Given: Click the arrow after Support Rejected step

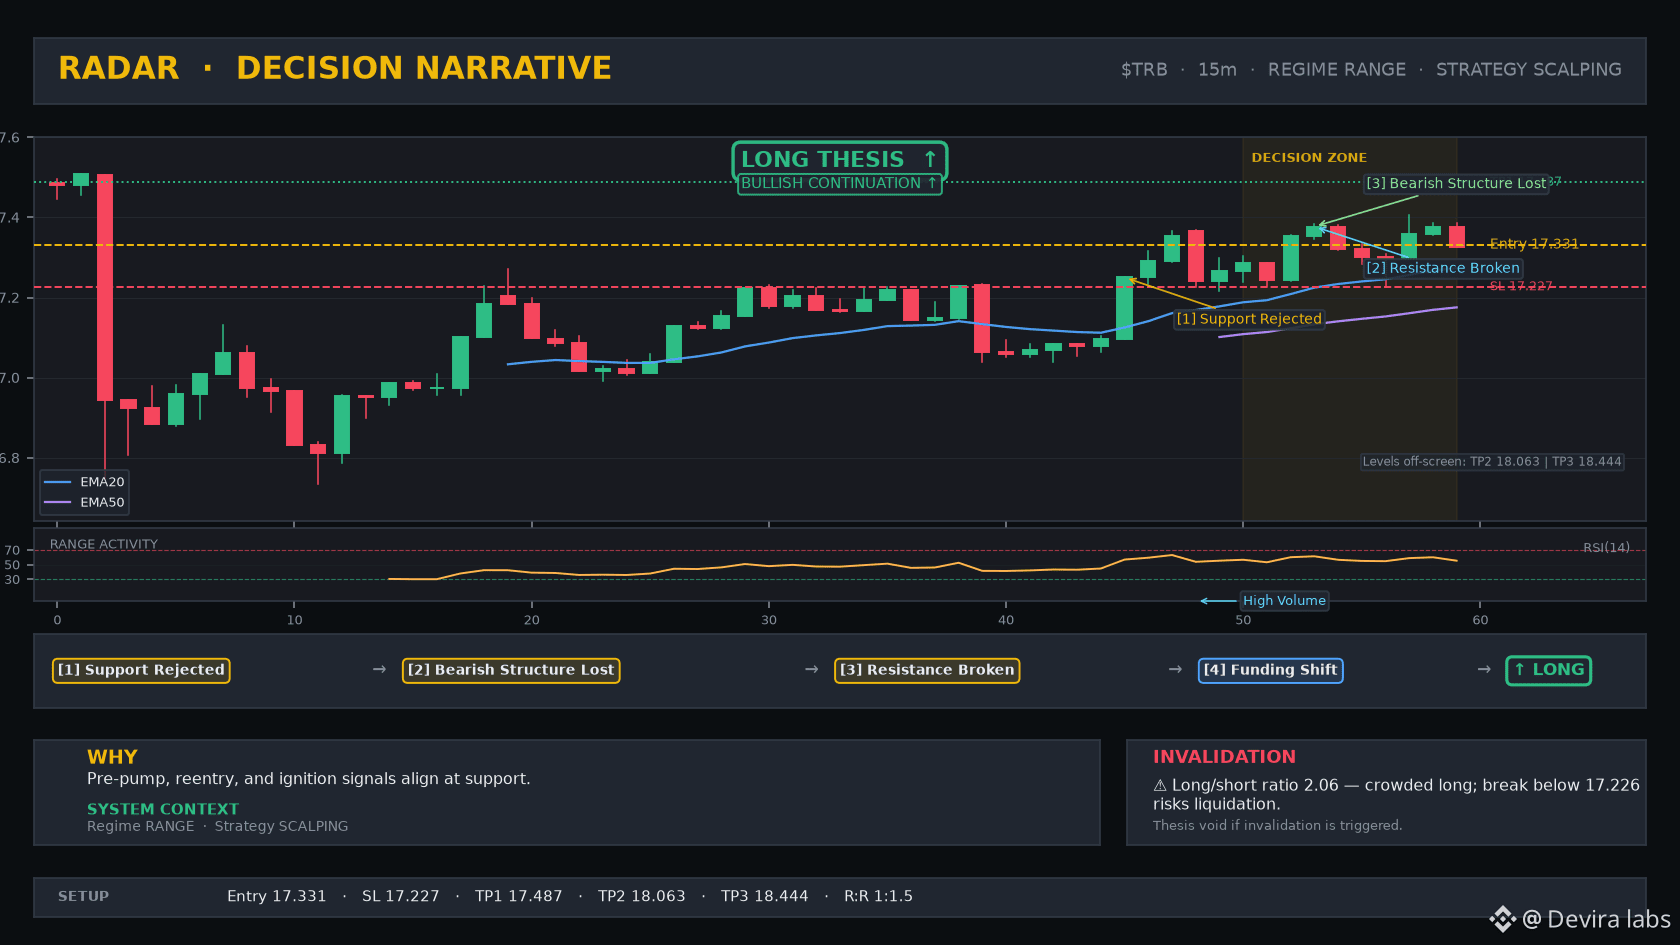Looking at the screenshot, I should coord(379,669).
